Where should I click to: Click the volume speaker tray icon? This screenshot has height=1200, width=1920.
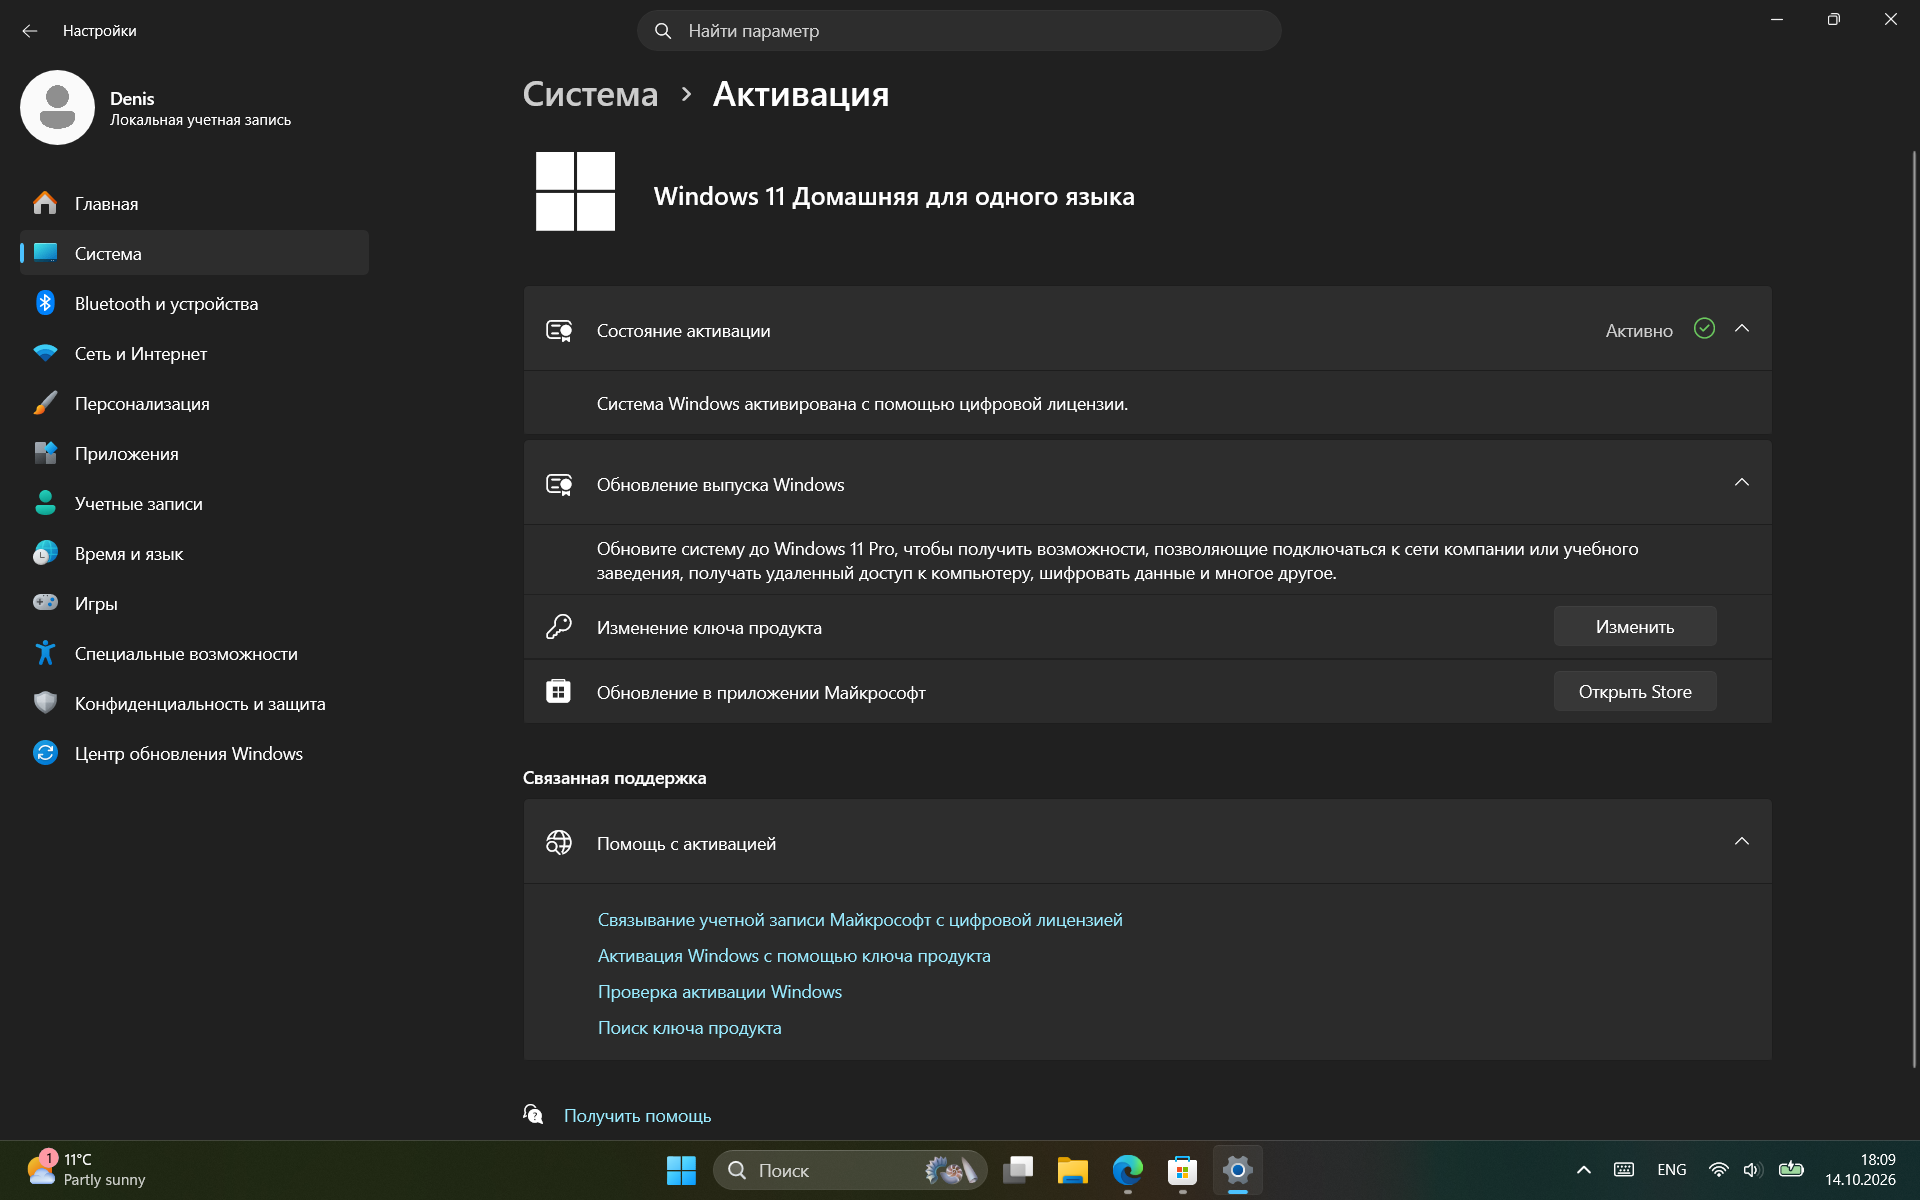click(1752, 1170)
